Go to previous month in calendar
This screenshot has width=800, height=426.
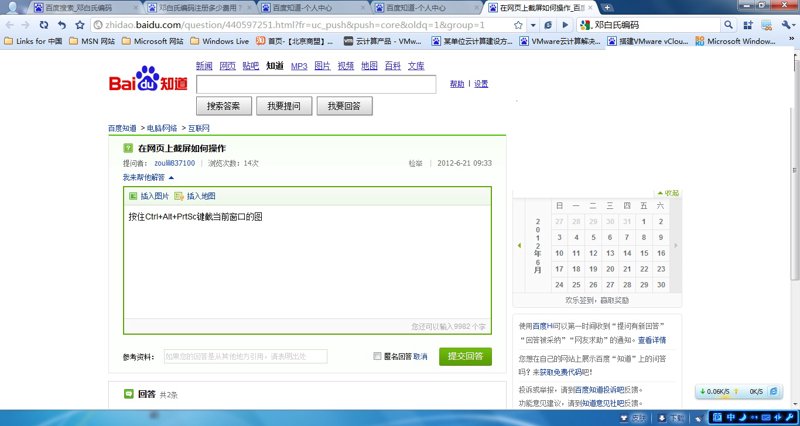pos(519,246)
